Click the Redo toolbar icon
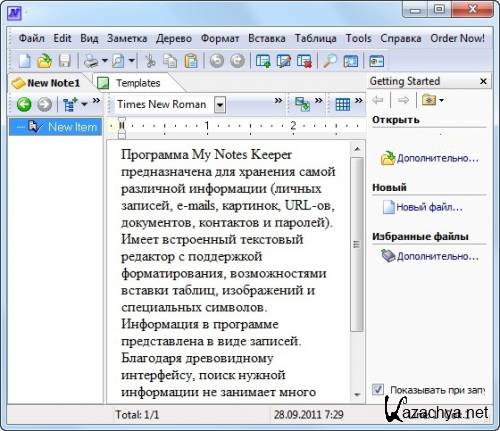500x431 pixels. (x=238, y=61)
